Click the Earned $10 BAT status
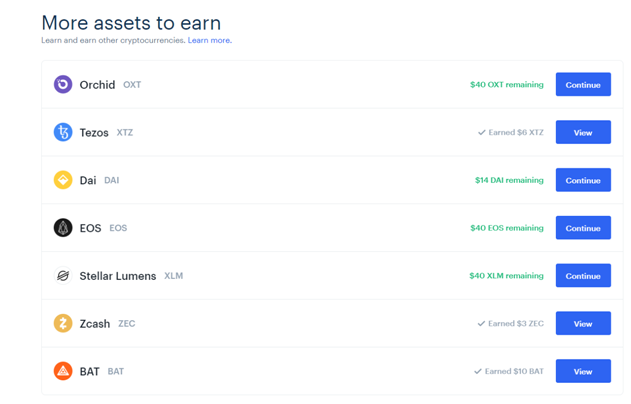Image resolution: width=631 pixels, height=404 pixels. pos(509,371)
